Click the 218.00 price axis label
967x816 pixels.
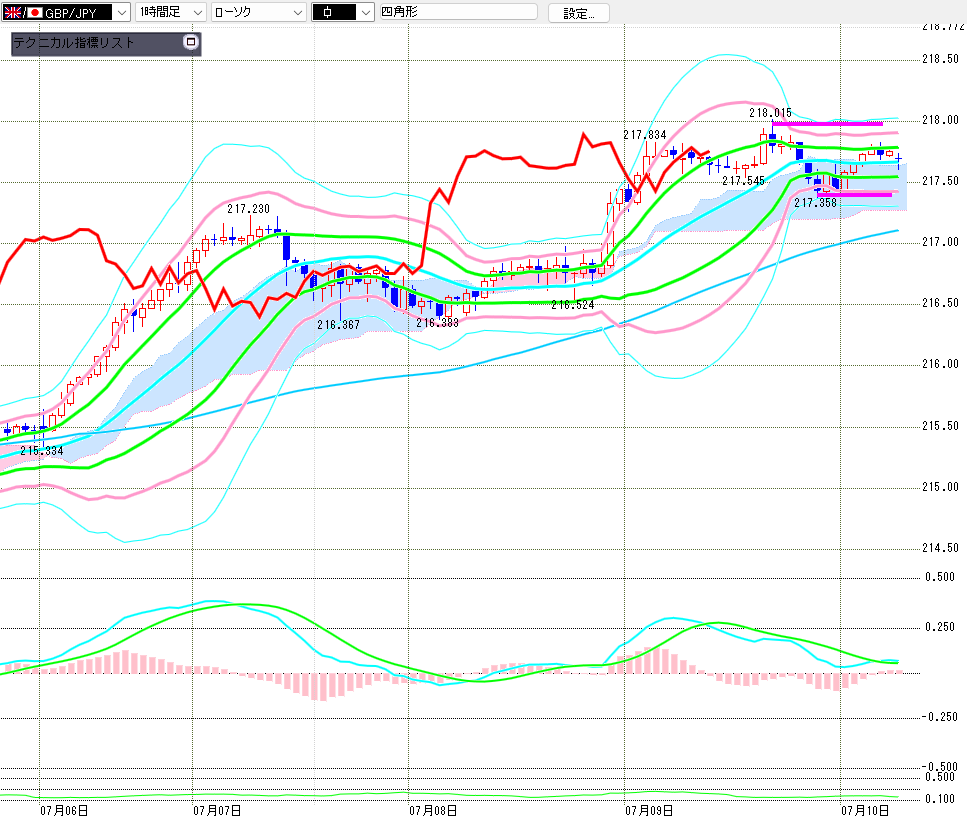click(940, 120)
